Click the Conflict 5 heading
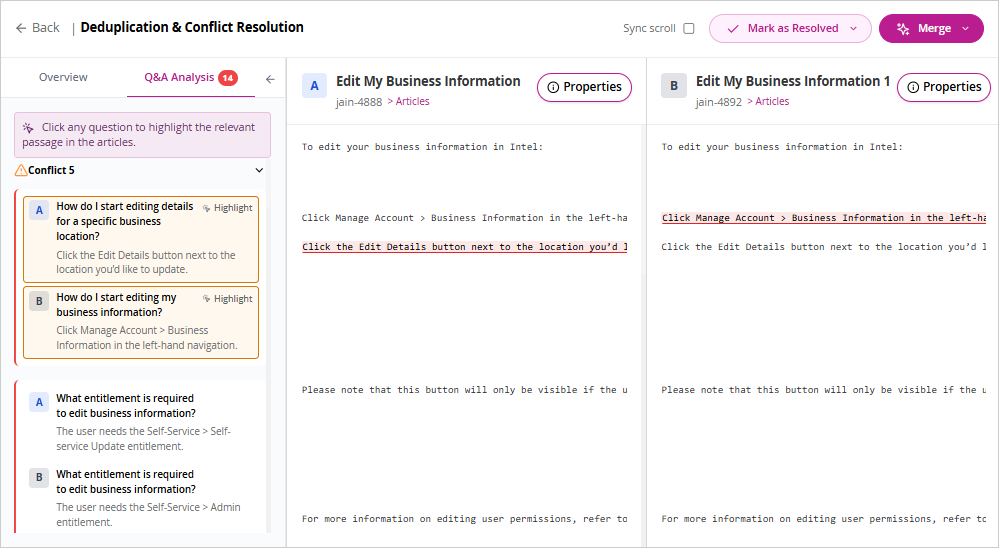999x548 pixels. pos(51,170)
